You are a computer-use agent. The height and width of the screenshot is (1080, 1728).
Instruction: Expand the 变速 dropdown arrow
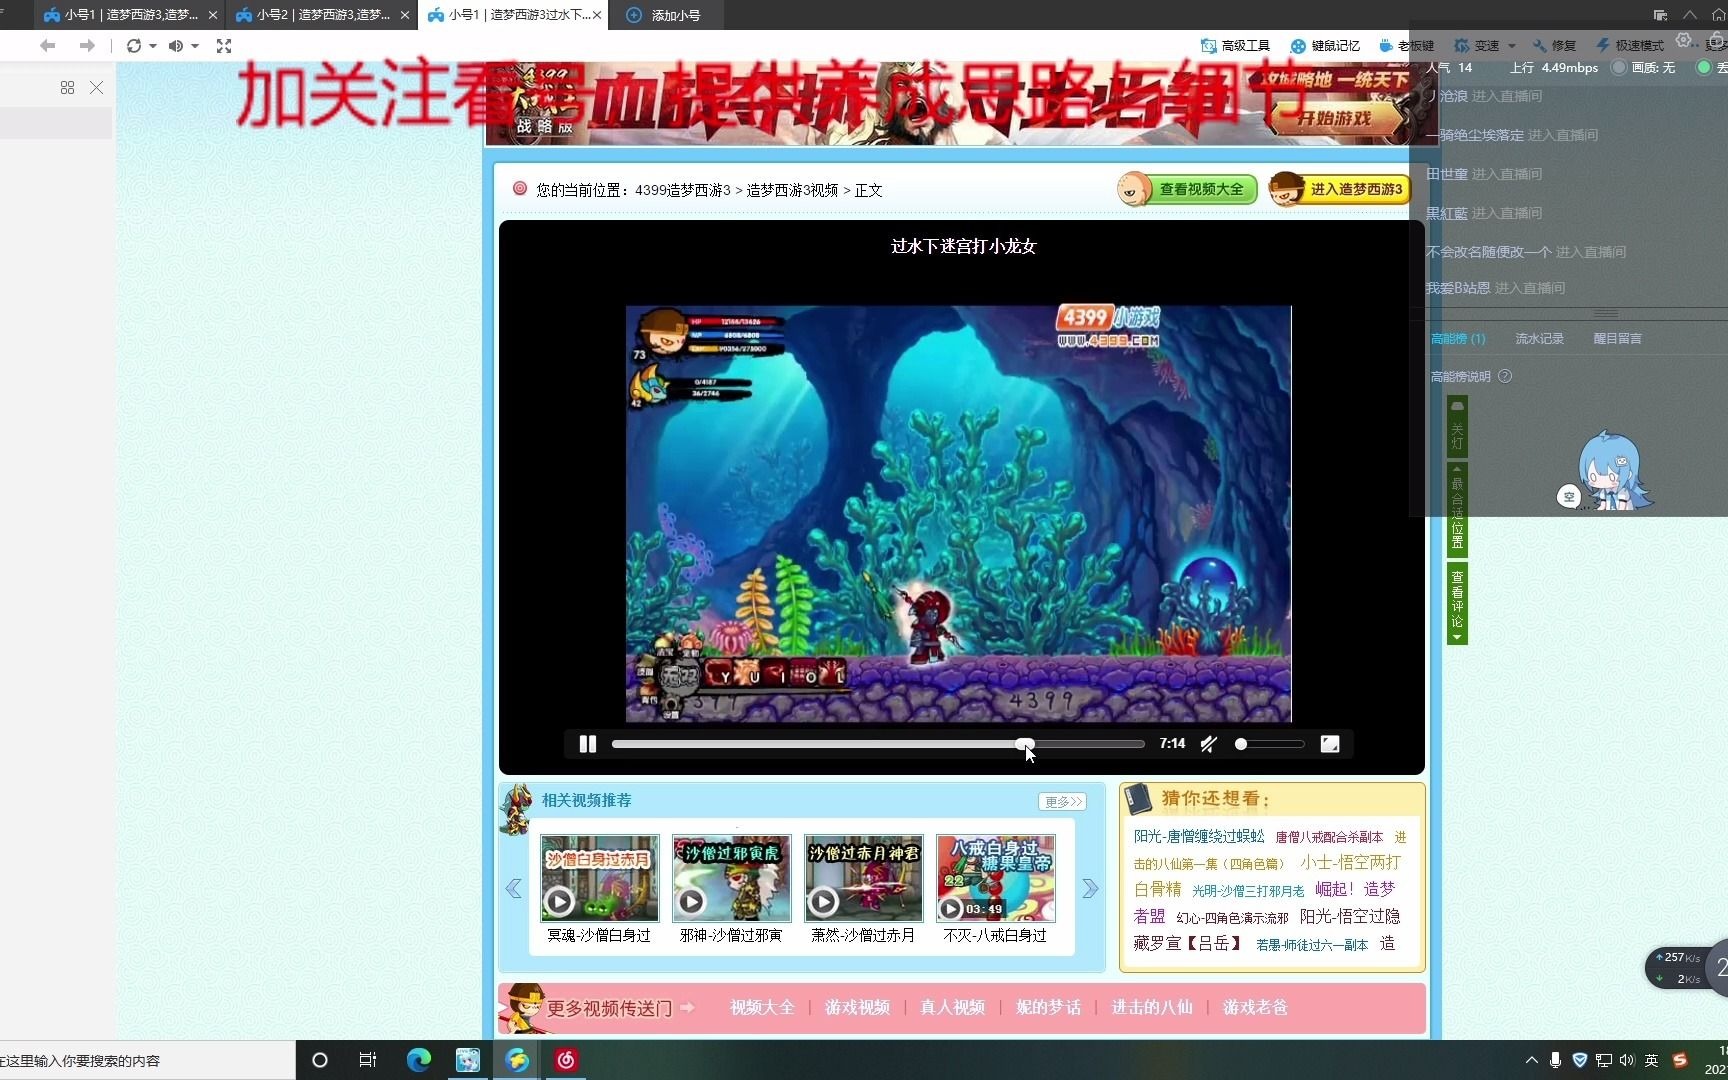click(1511, 46)
